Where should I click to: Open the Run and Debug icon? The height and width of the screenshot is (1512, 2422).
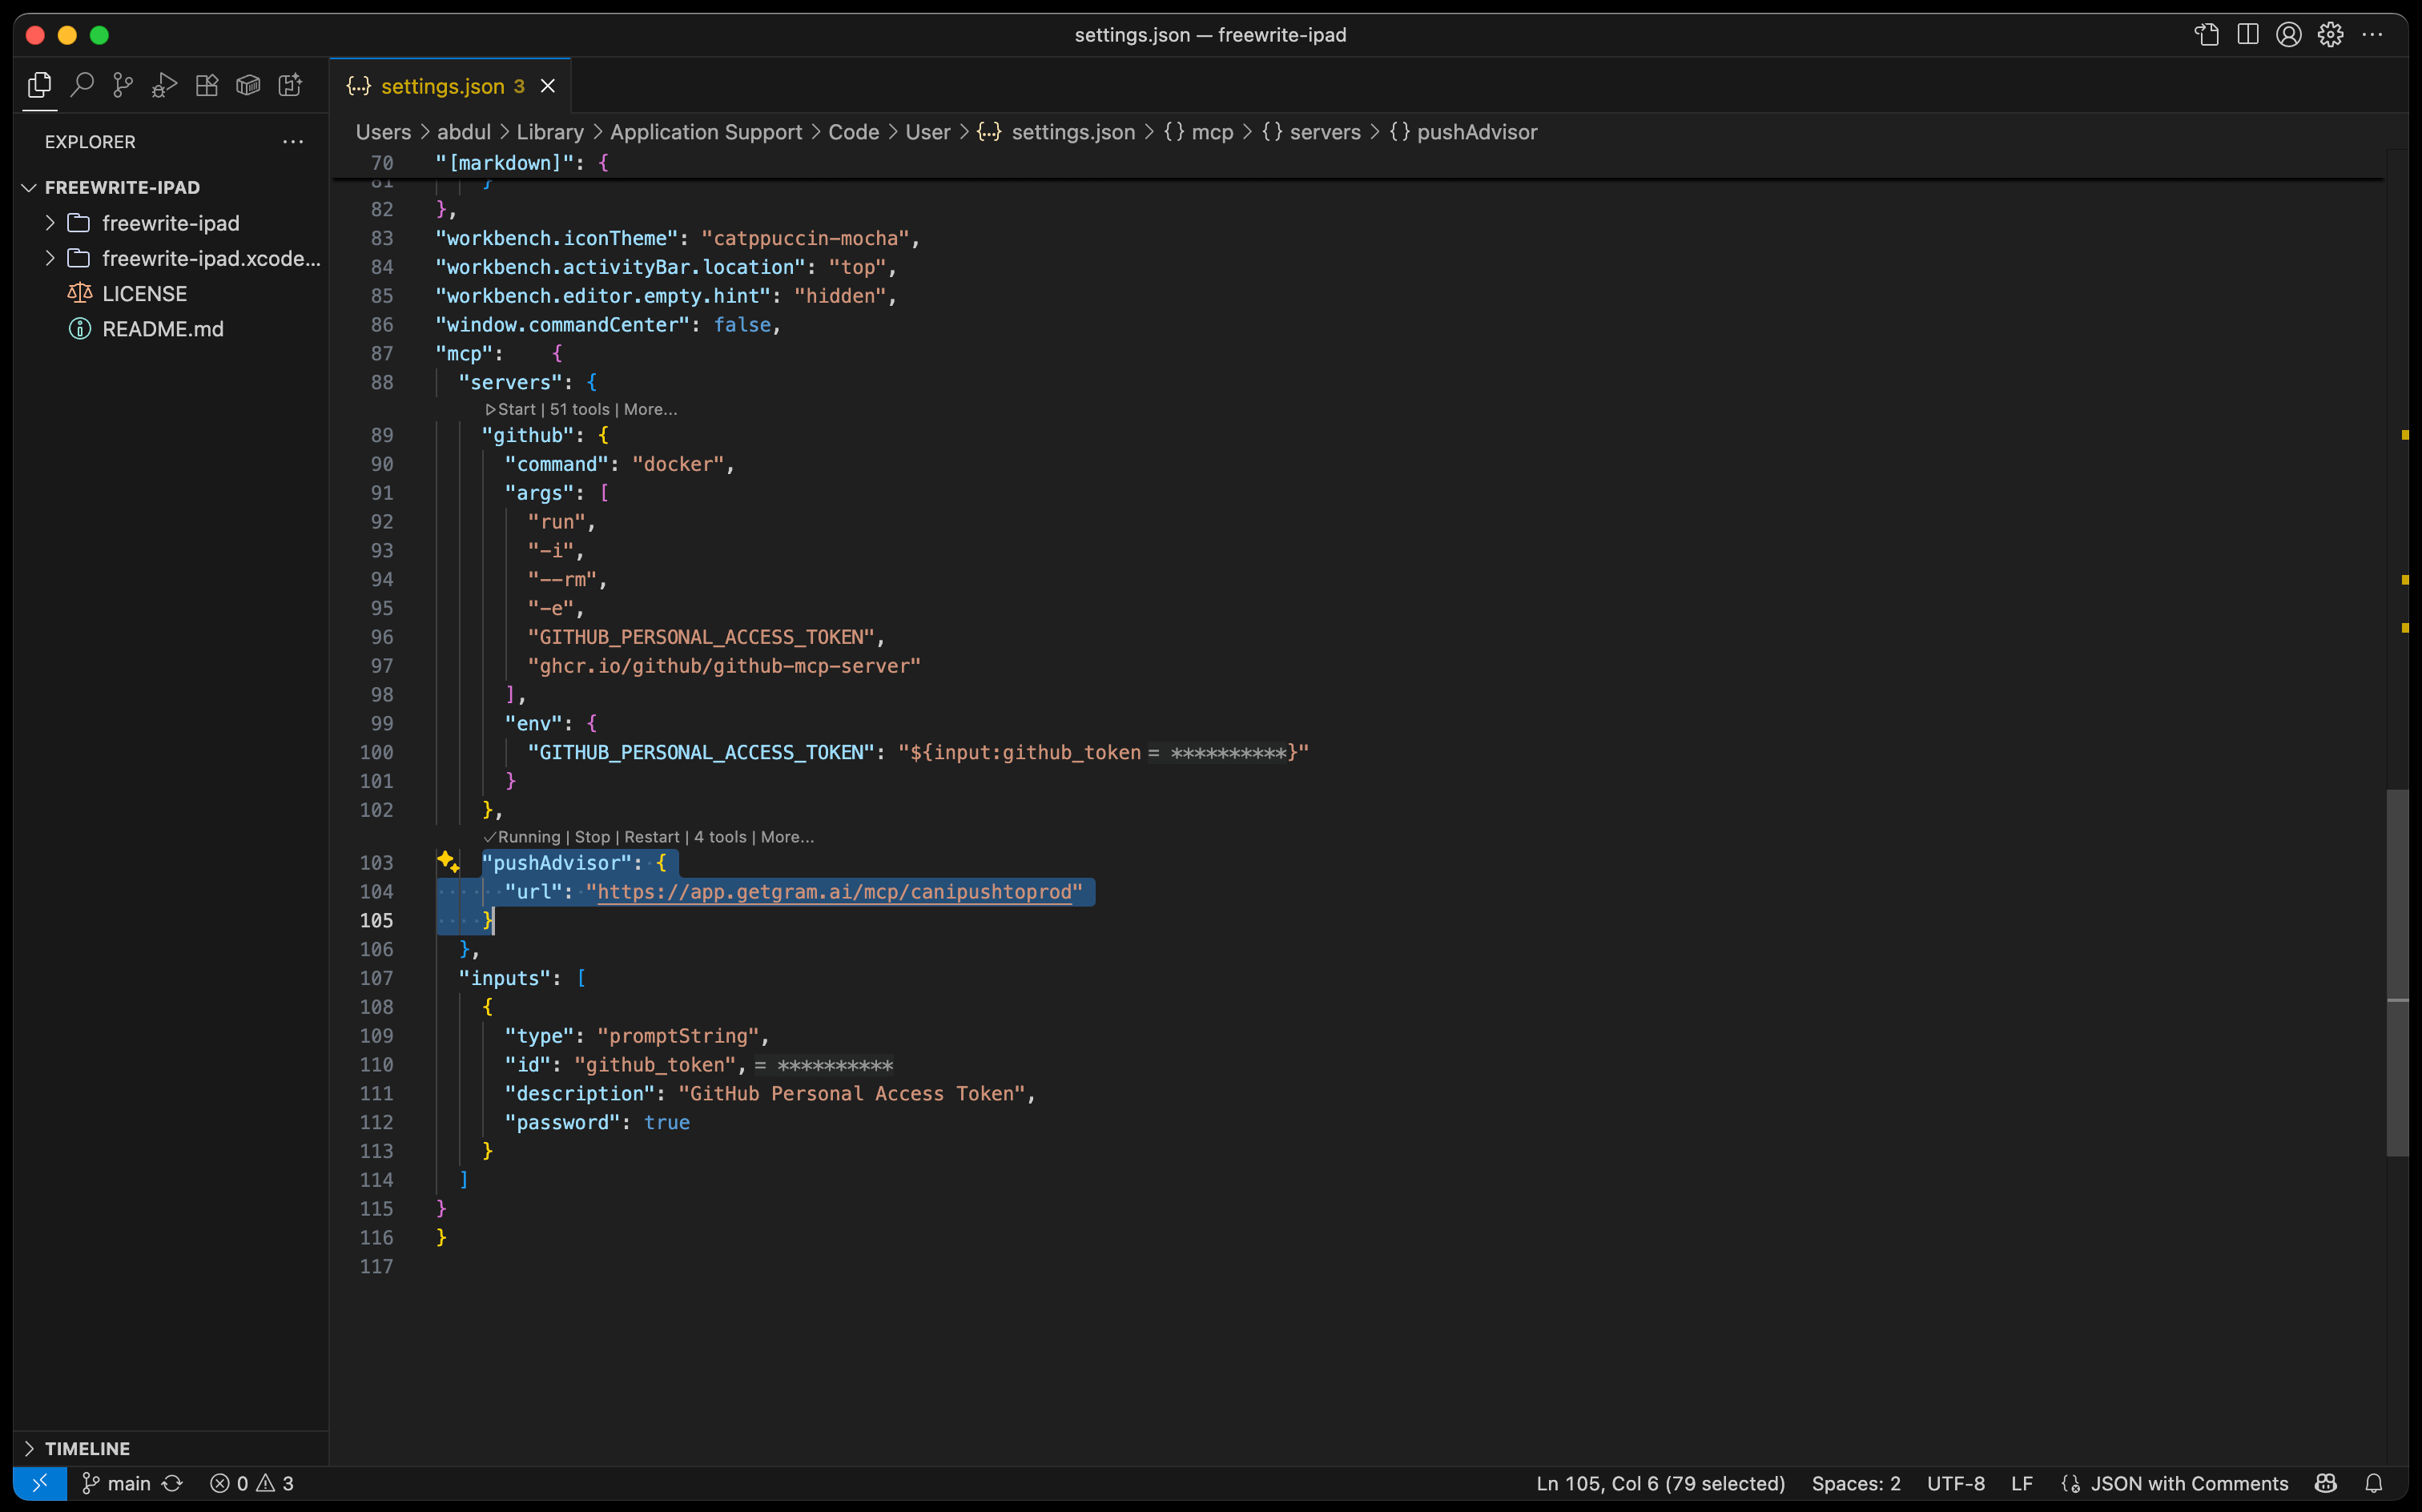[x=165, y=86]
